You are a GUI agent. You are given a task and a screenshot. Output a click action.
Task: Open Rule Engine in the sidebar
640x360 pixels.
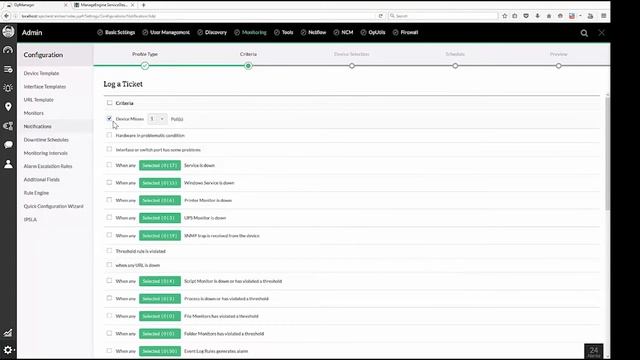[x=36, y=193]
